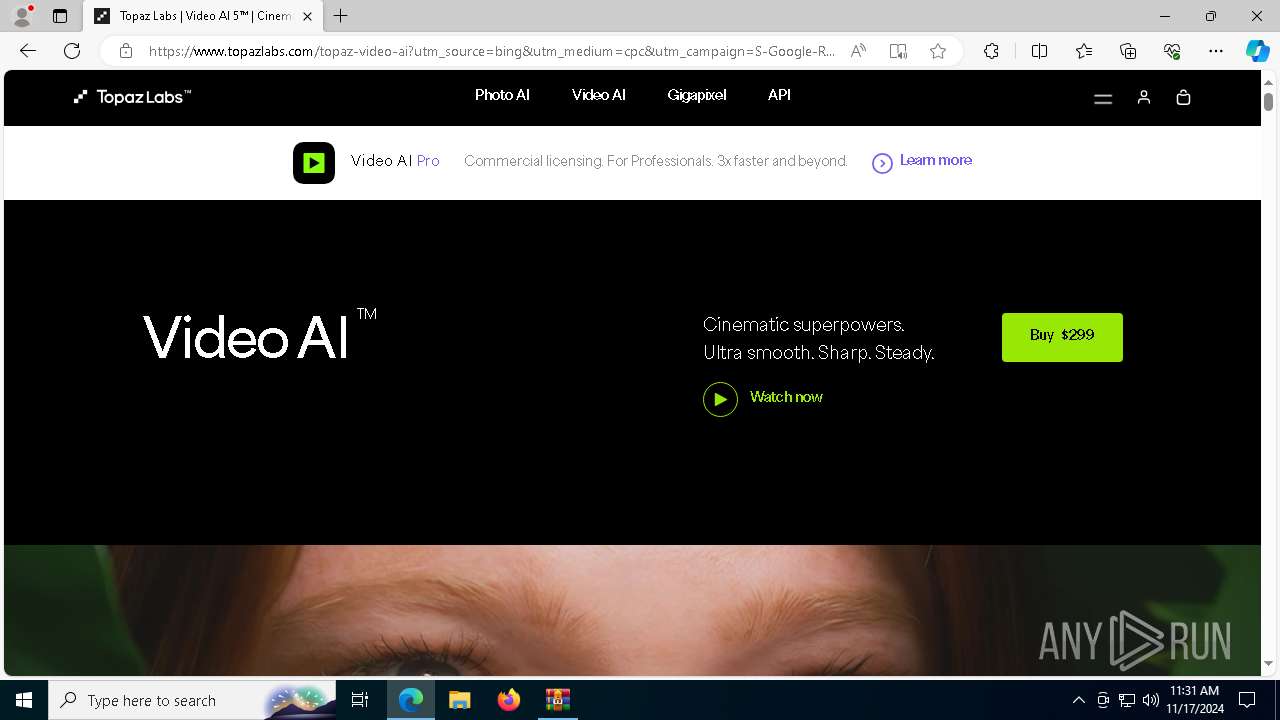Open the tab actions menu icon
The image size is (1280, 720).
pyautogui.click(x=60, y=16)
